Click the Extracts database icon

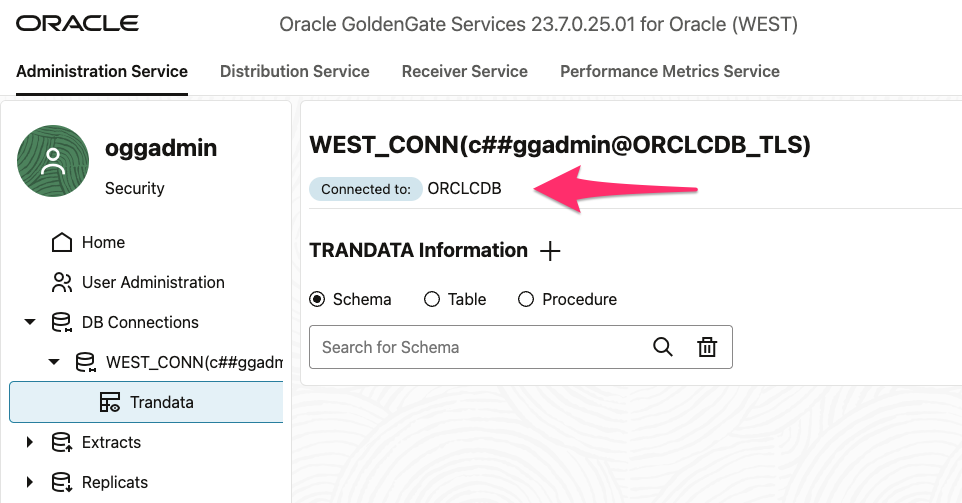[62, 442]
